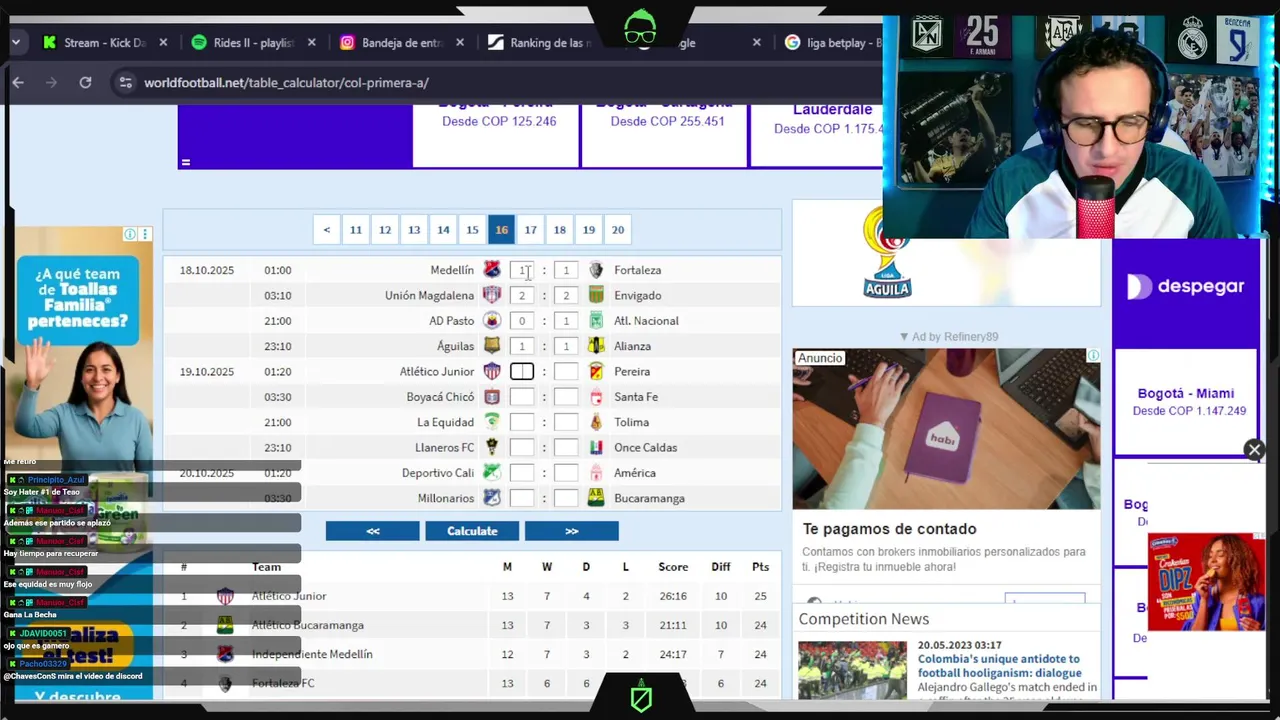The image size is (1280, 720).
Task: Click the Diff column header
Action: [x=721, y=567]
